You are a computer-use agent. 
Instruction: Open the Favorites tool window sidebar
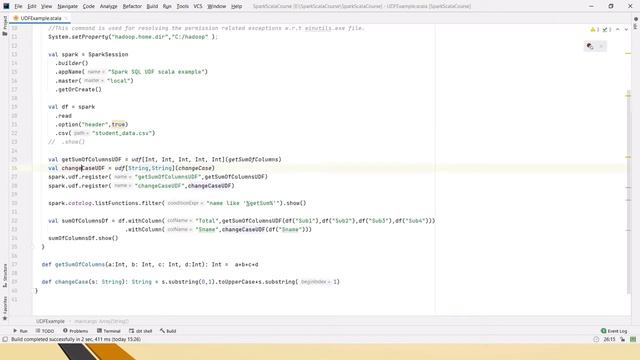tap(5, 309)
